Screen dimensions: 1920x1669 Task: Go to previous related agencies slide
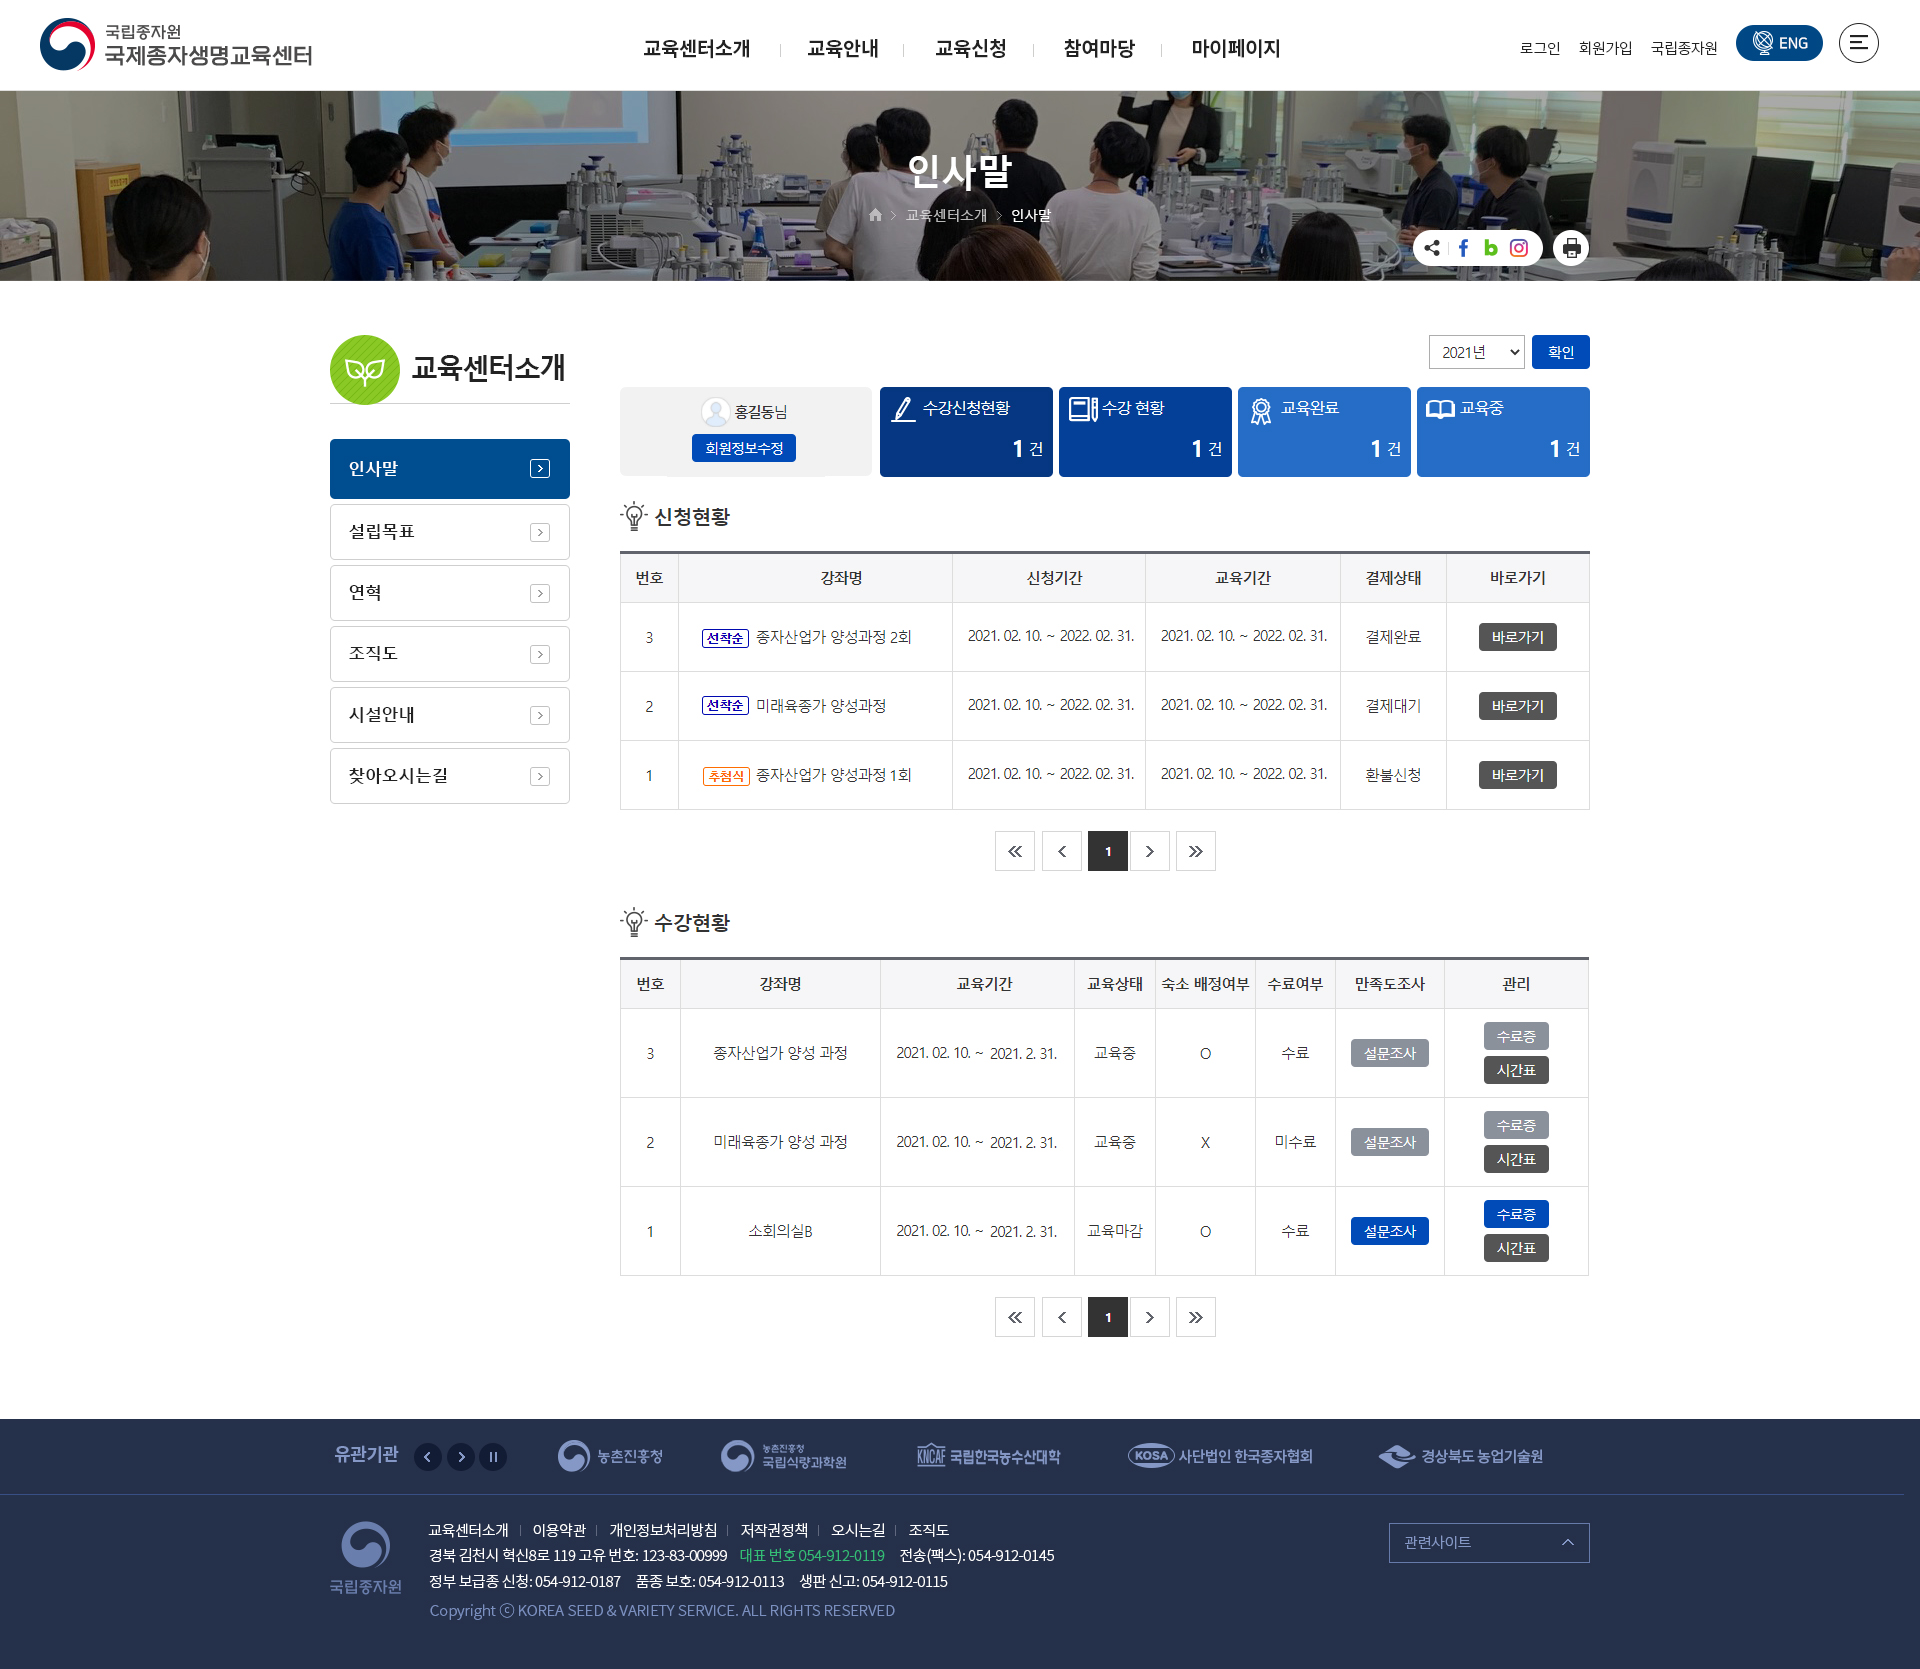[x=428, y=1457]
